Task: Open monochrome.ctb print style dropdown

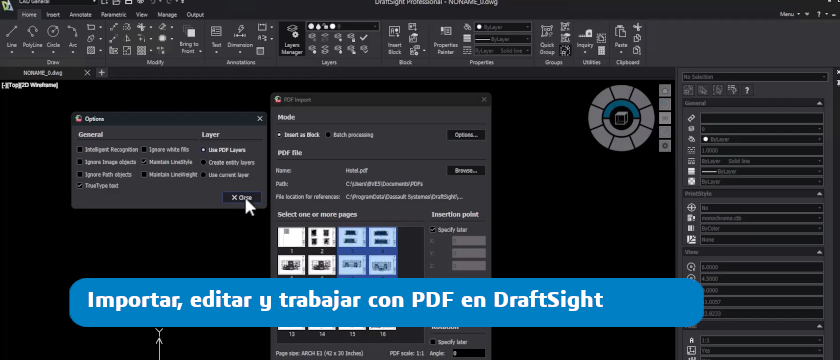Action: click(762, 218)
